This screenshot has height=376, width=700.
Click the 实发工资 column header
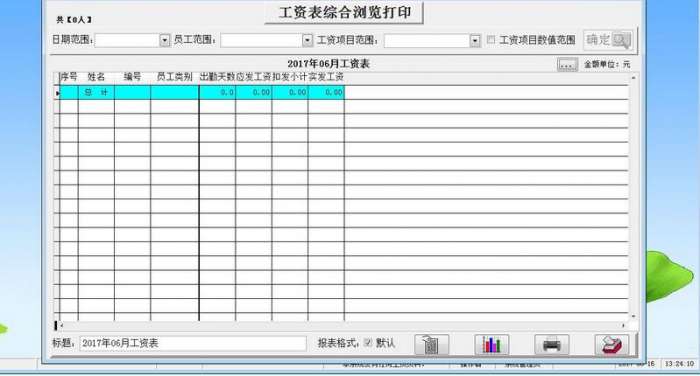(x=326, y=77)
